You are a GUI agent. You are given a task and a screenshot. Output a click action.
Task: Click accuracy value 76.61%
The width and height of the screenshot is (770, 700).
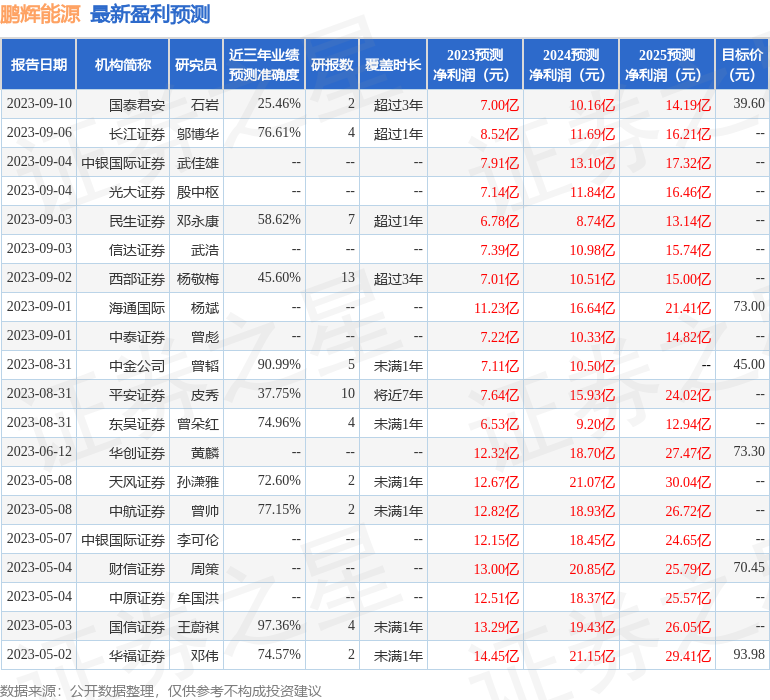click(x=279, y=132)
